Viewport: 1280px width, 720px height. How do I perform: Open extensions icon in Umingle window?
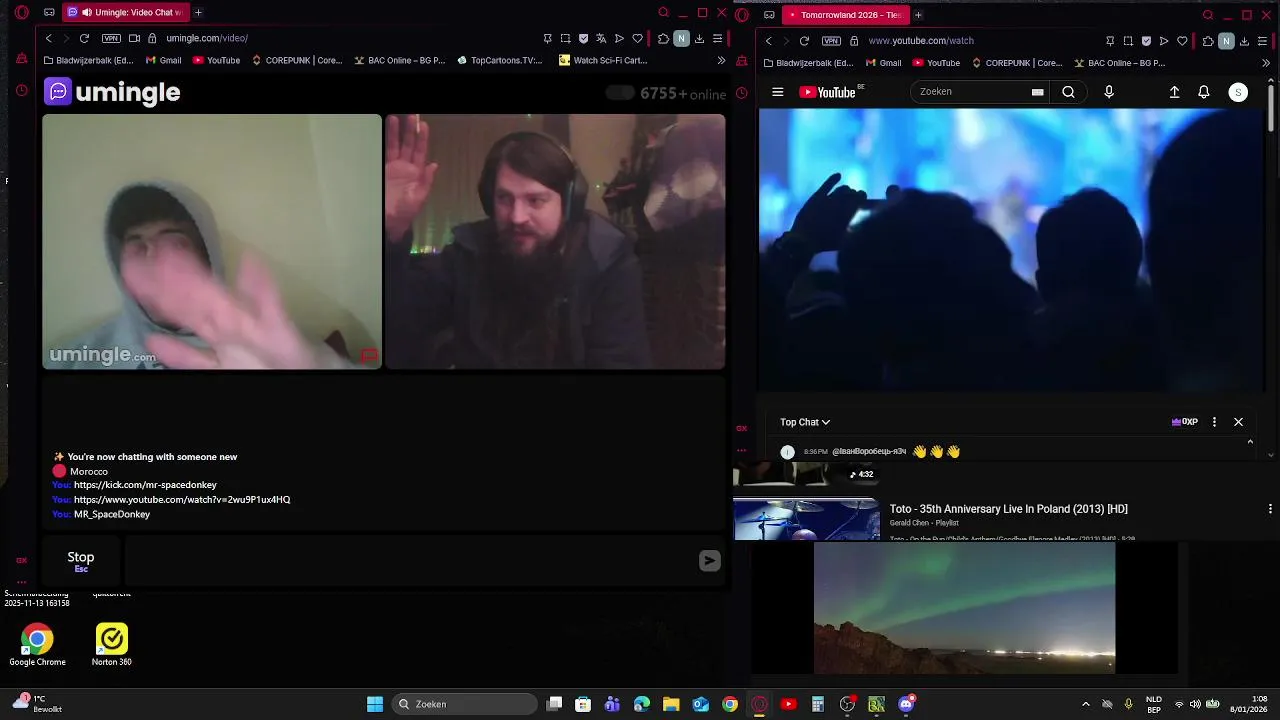663,38
